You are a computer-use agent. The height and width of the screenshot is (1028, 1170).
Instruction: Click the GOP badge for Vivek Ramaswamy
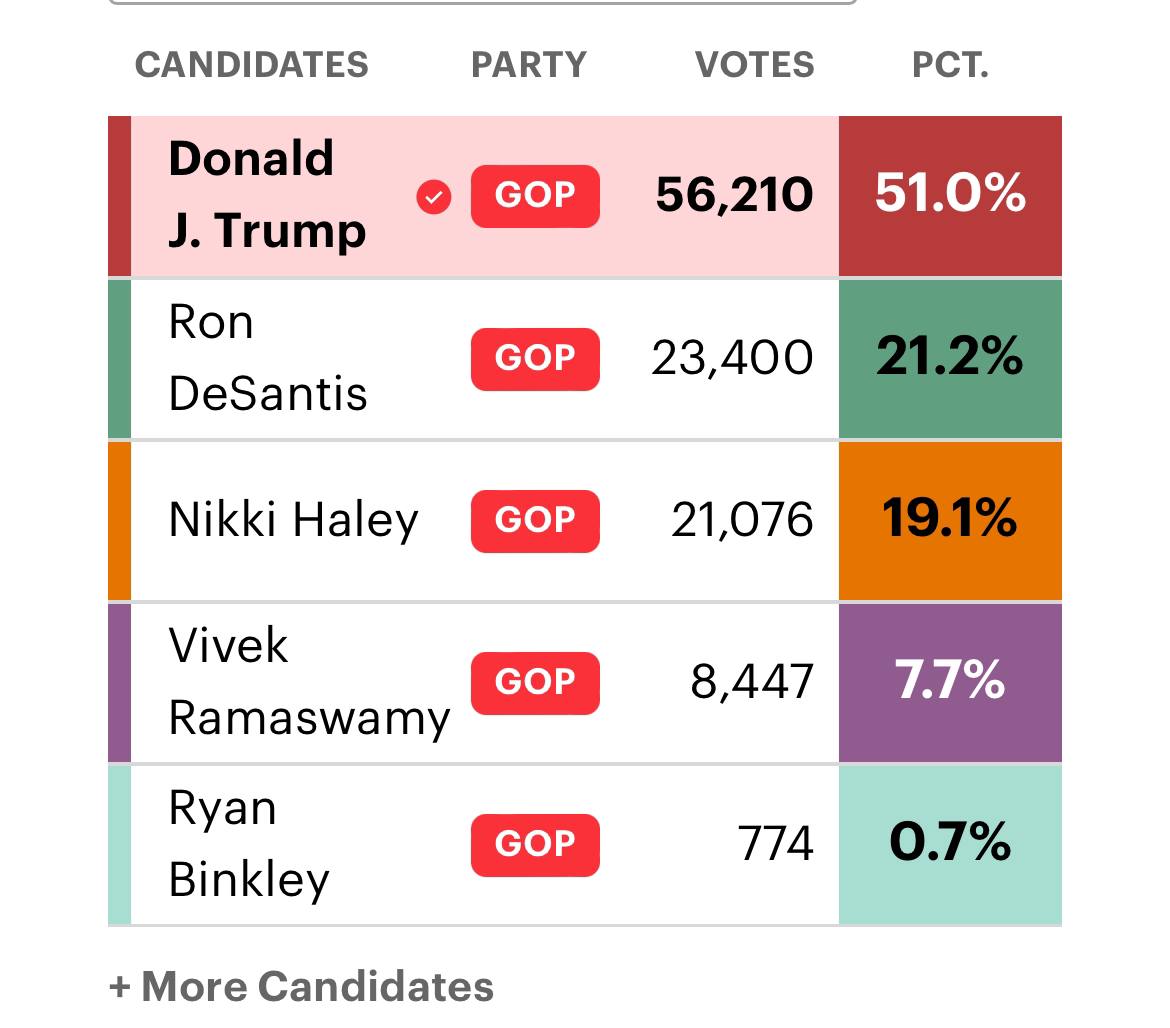pyautogui.click(x=535, y=683)
